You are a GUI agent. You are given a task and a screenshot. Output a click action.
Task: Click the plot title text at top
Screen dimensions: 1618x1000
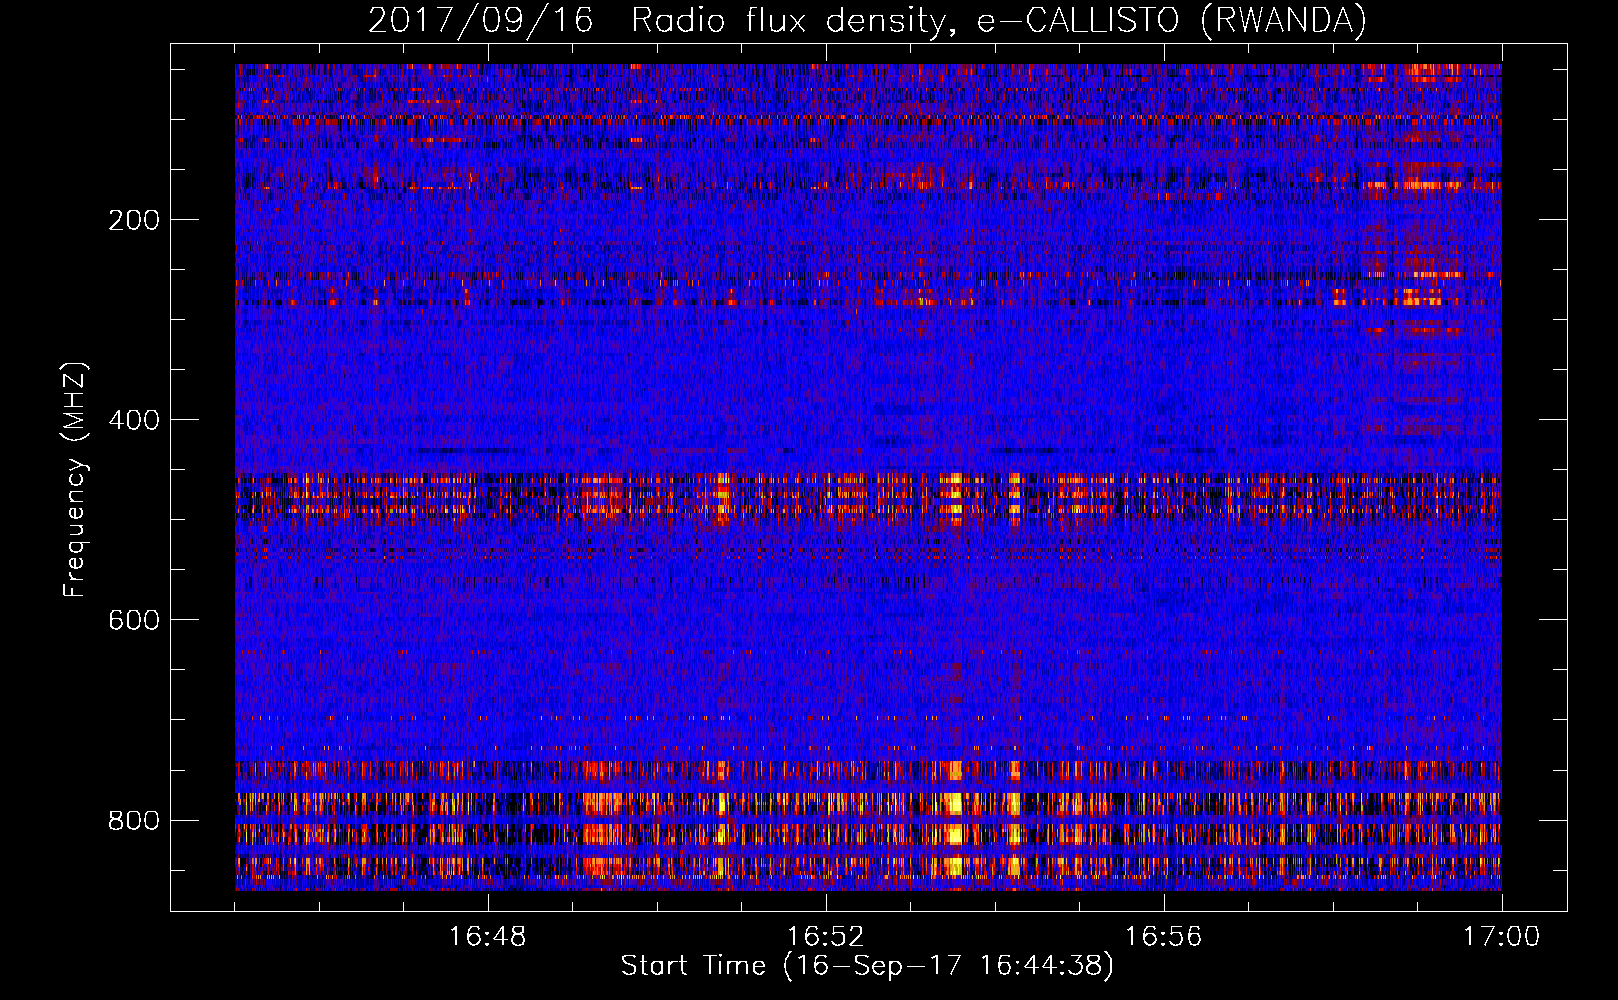click(867, 20)
